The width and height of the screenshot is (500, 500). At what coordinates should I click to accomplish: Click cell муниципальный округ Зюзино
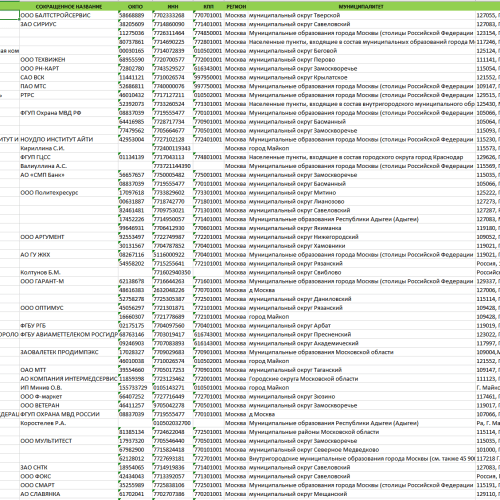(x=362, y=397)
